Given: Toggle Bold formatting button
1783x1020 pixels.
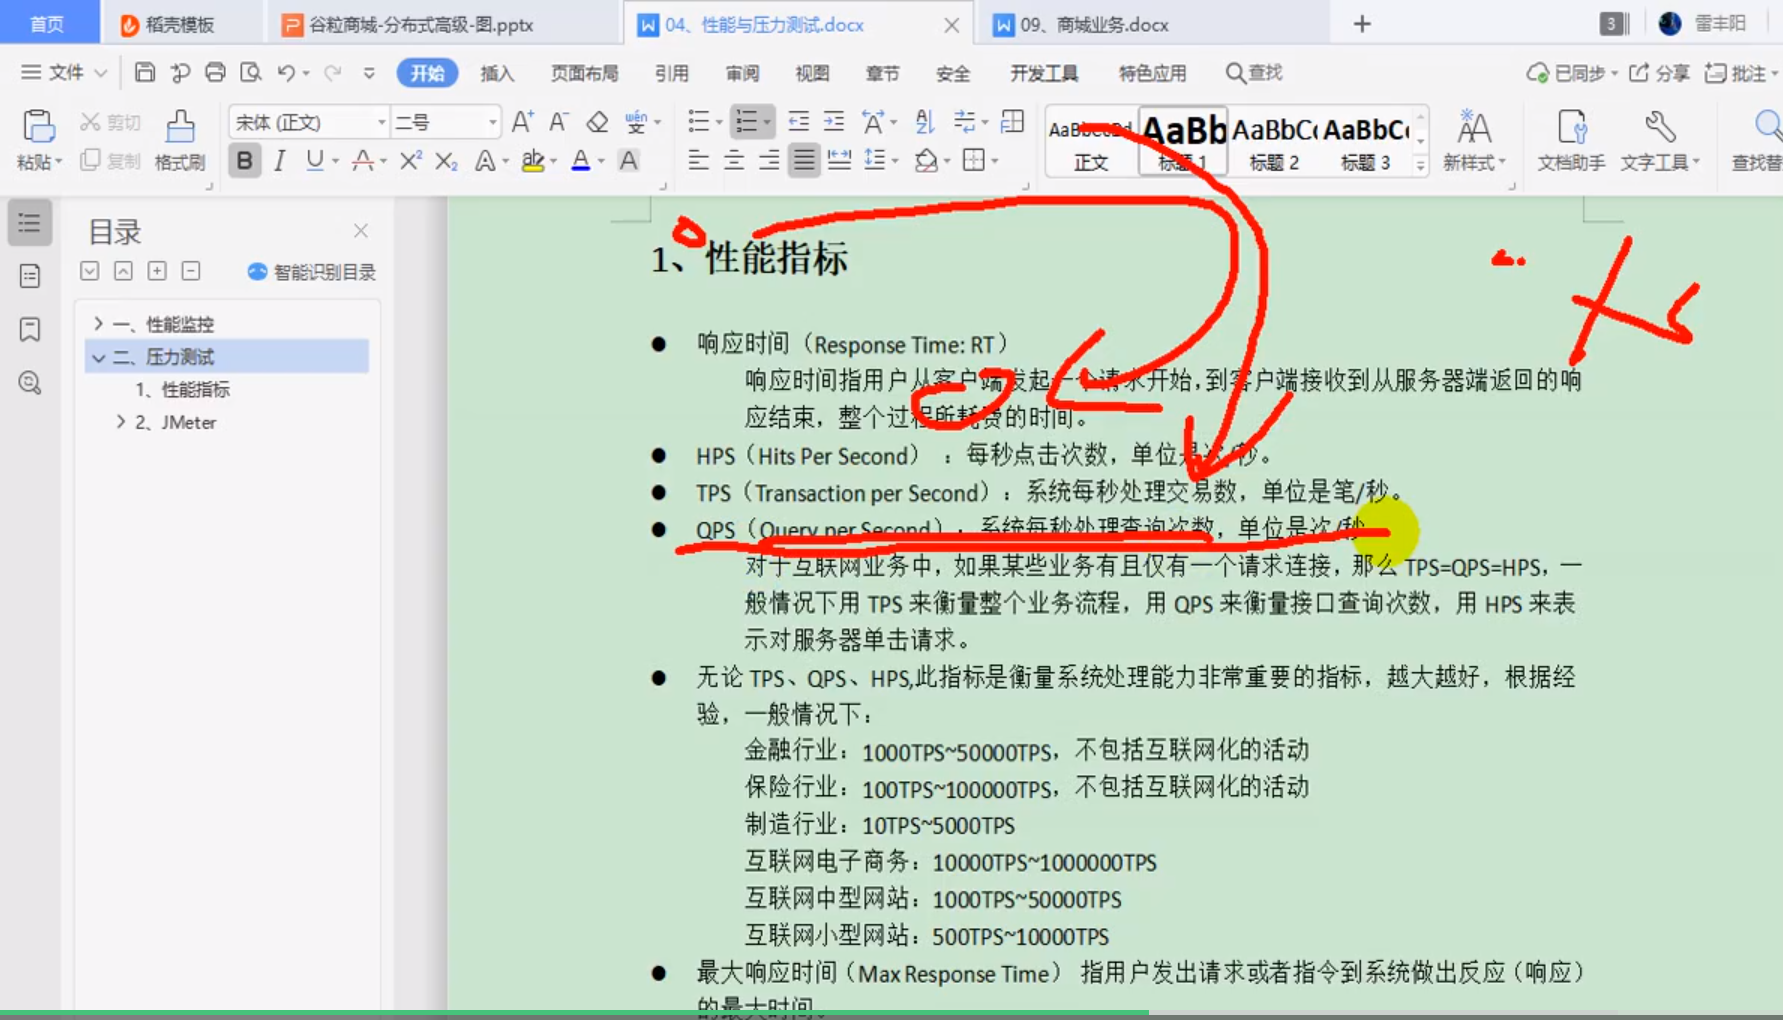Looking at the screenshot, I should [x=244, y=161].
